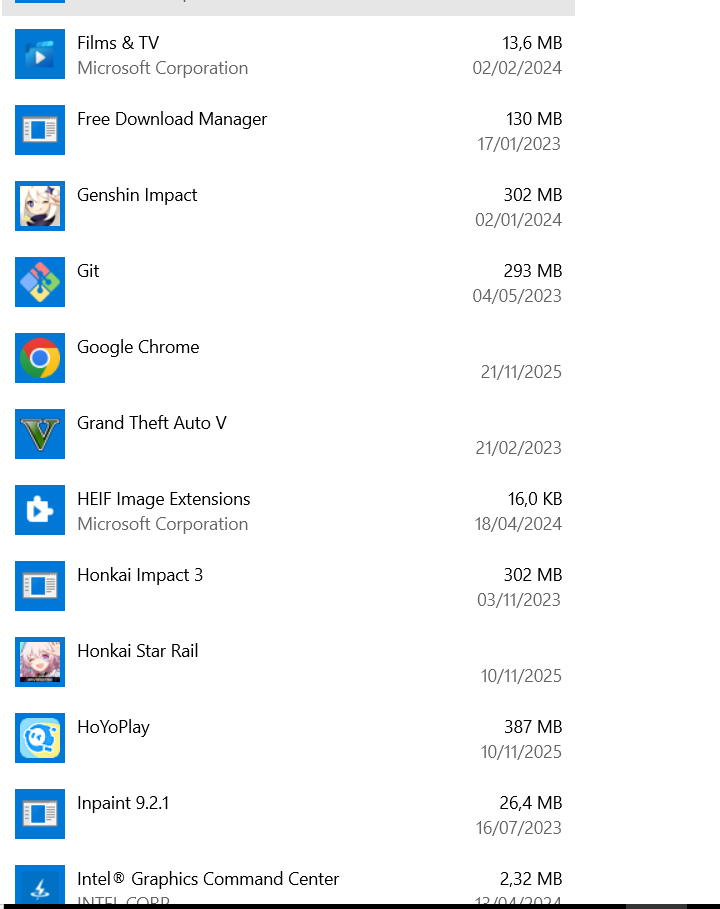Select the Inpaint 9.2.1 app name
Viewport: 720px width, 909px height.
[x=123, y=803]
